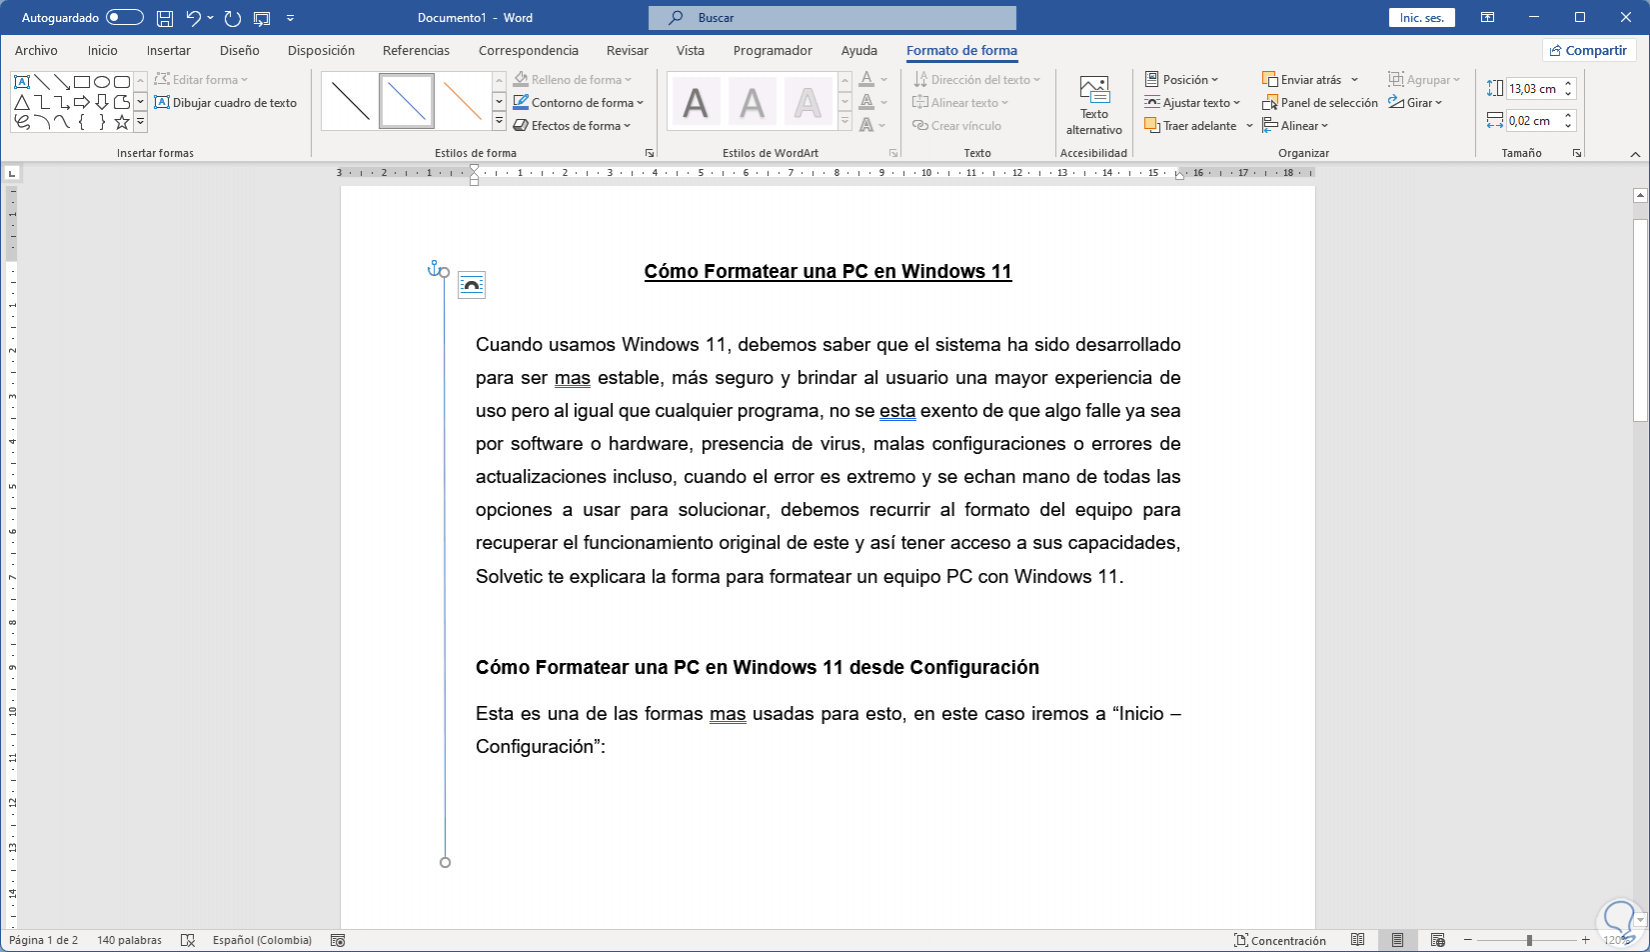The image size is (1650, 952).
Task: Switch to Read Mode view
Action: pyautogui.click(x=1357, y=940)
